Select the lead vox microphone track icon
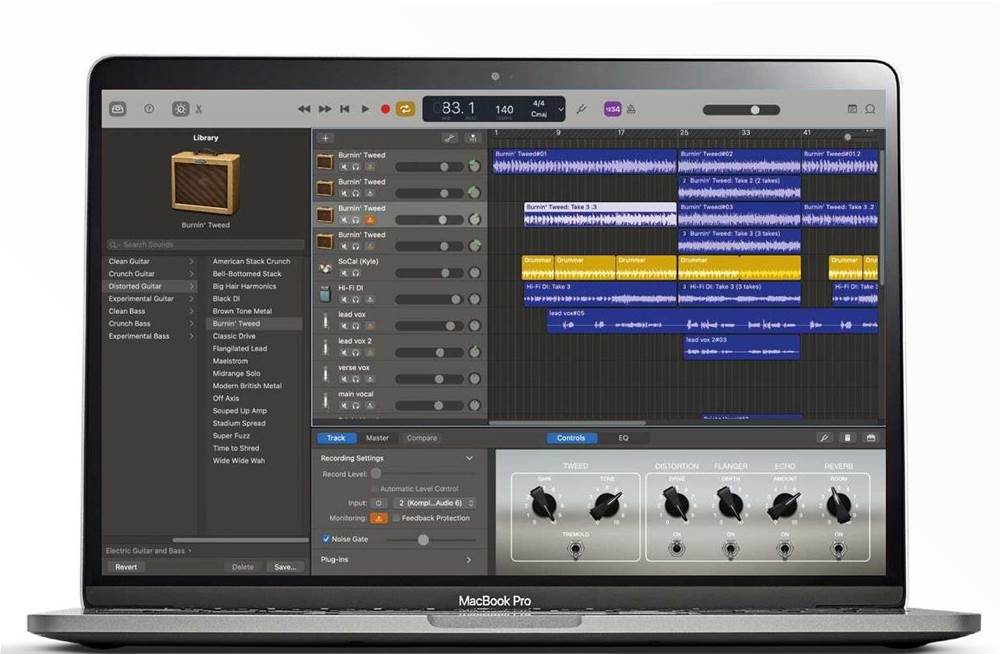 [325, 321]
